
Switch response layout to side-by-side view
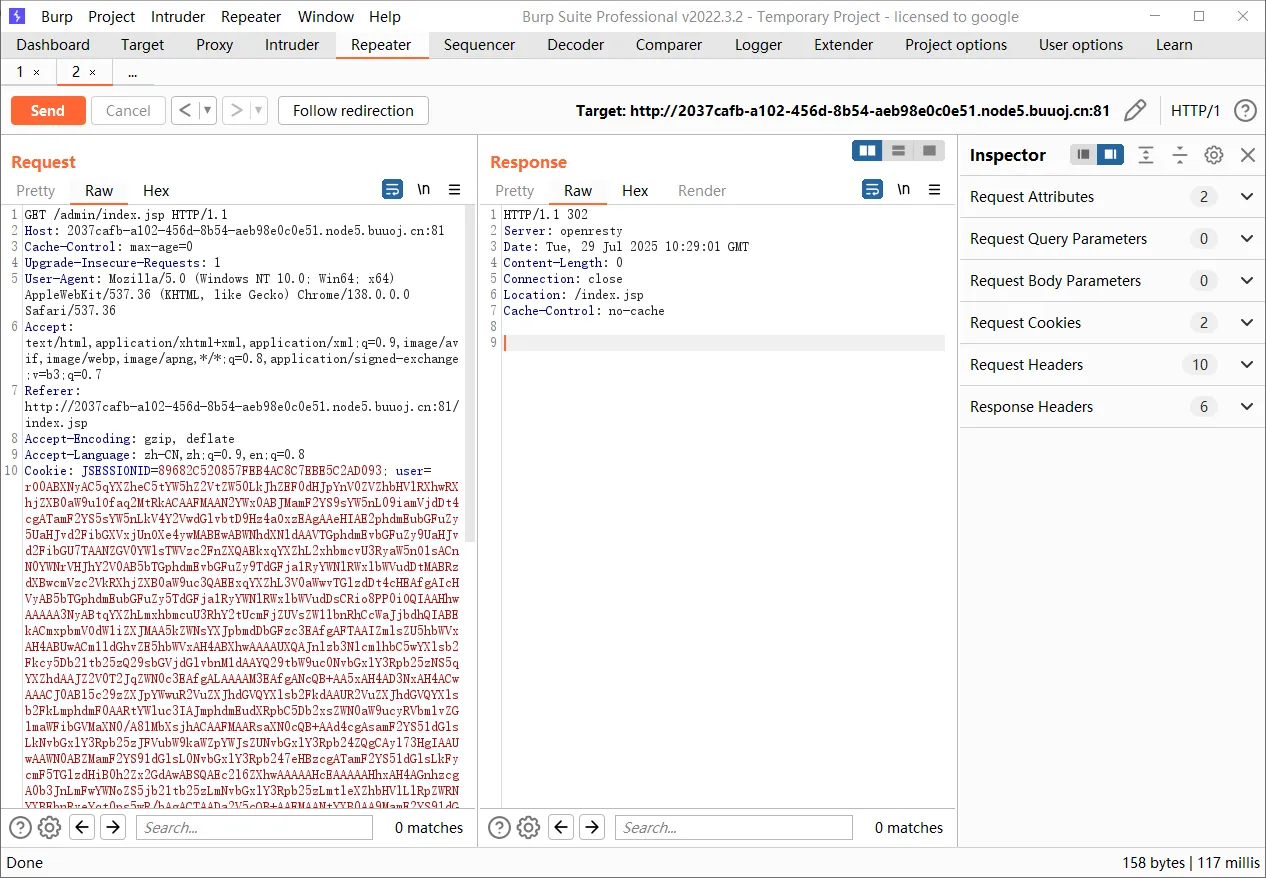click(867, 151)
